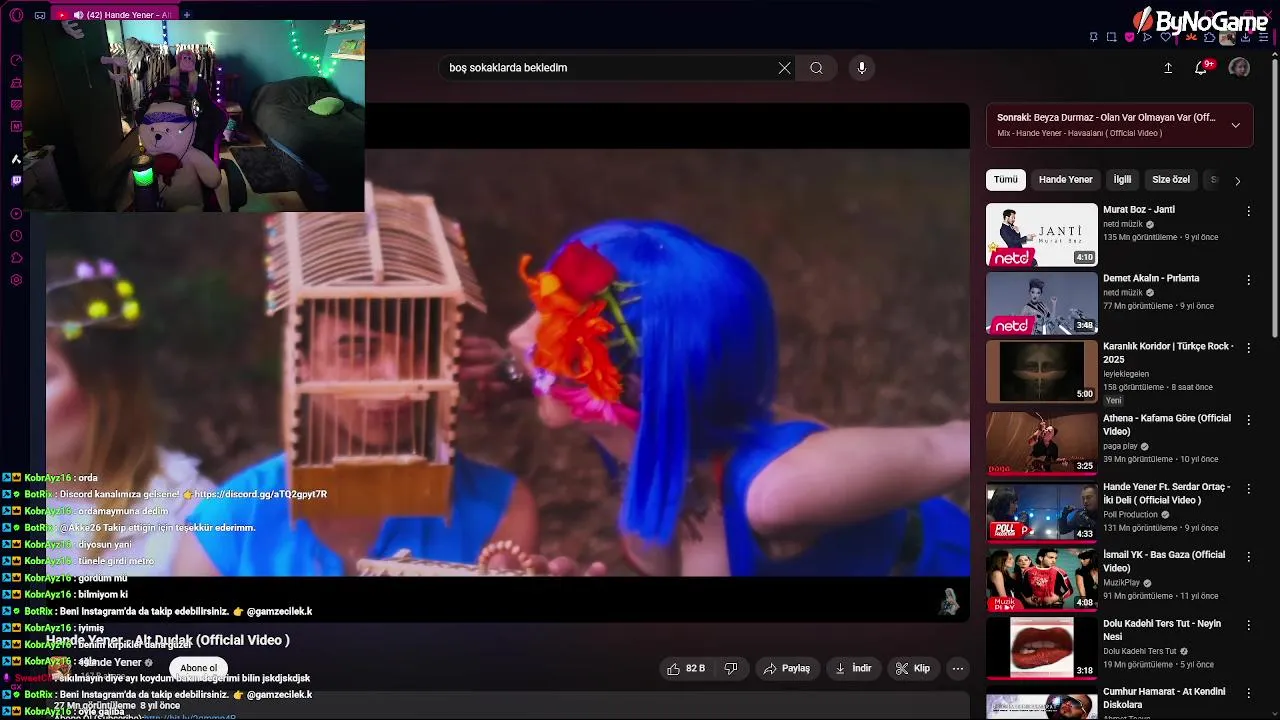The width and height of the screenshot is (1280, 720).
Task: Expand the Sonraki queue panel chevron
Action: (x=1235, y=125)
